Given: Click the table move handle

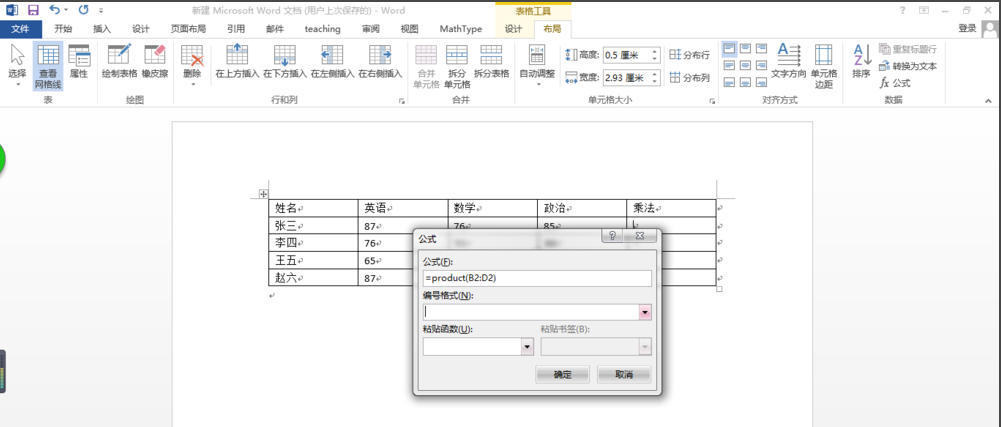Looking at the screenshot, I should coord(262,194).
